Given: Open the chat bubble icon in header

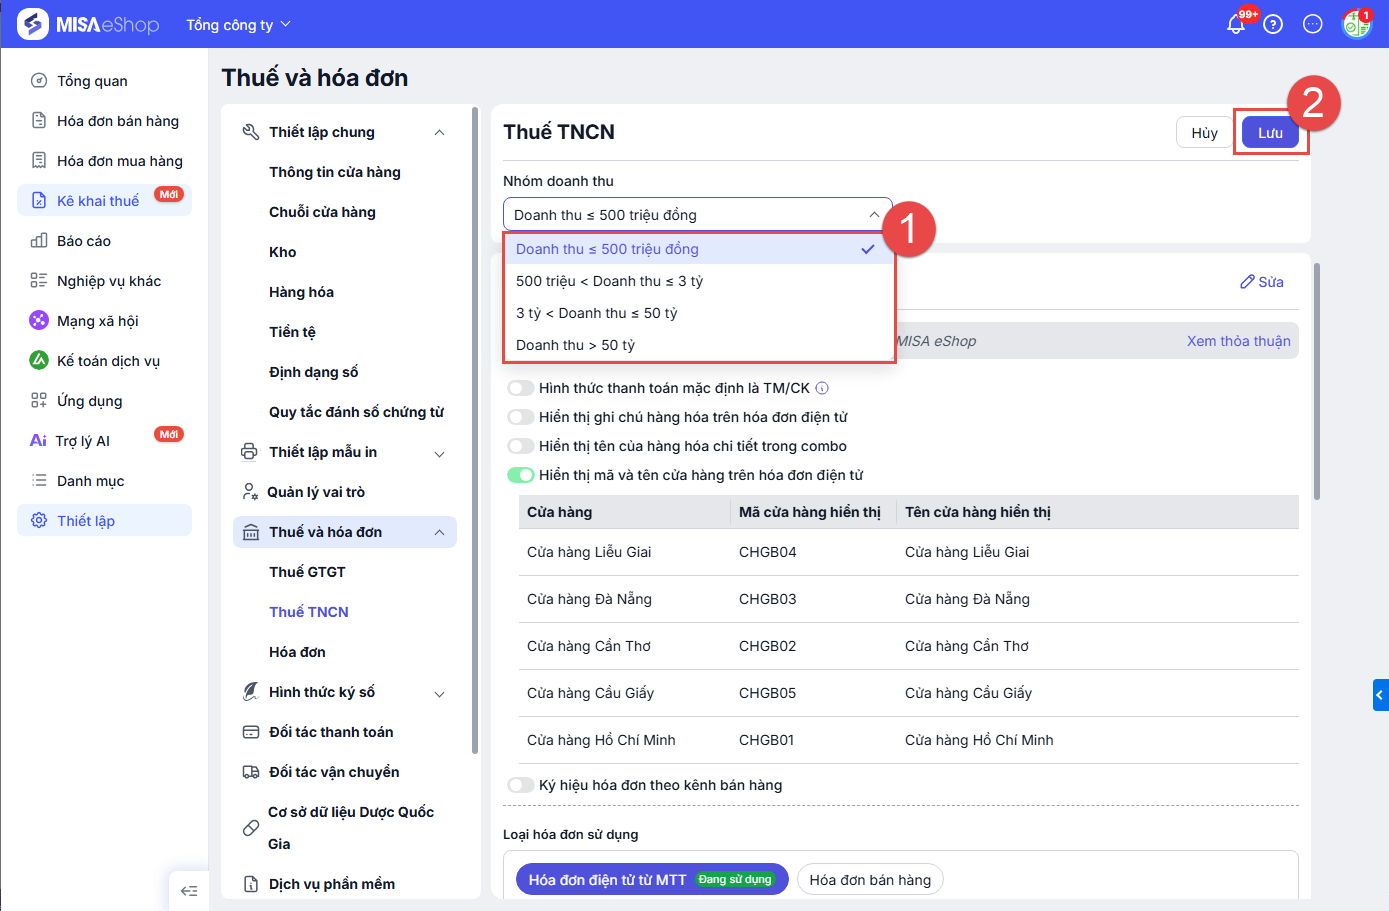Looking at the screenshot, I should 1313,24.
